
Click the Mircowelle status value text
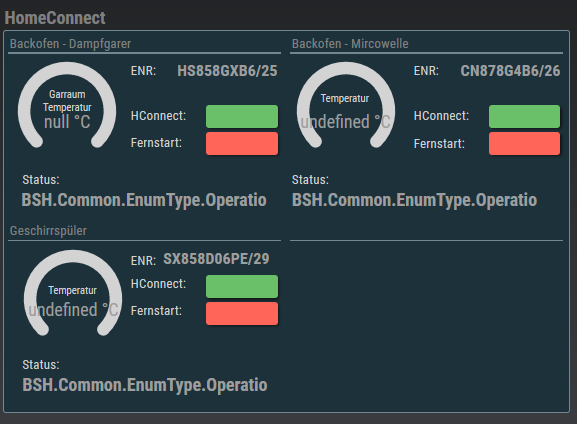[414, 201]
